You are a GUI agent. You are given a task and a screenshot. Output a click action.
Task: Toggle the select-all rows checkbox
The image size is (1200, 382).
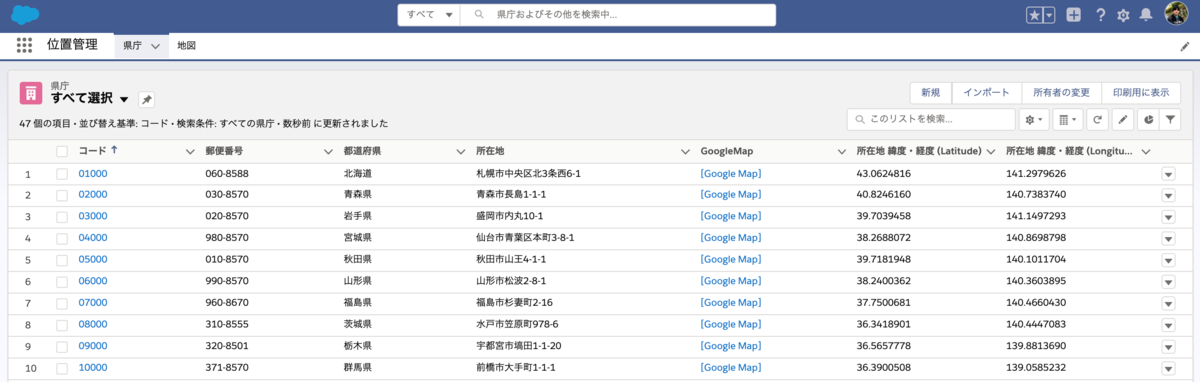62,151
